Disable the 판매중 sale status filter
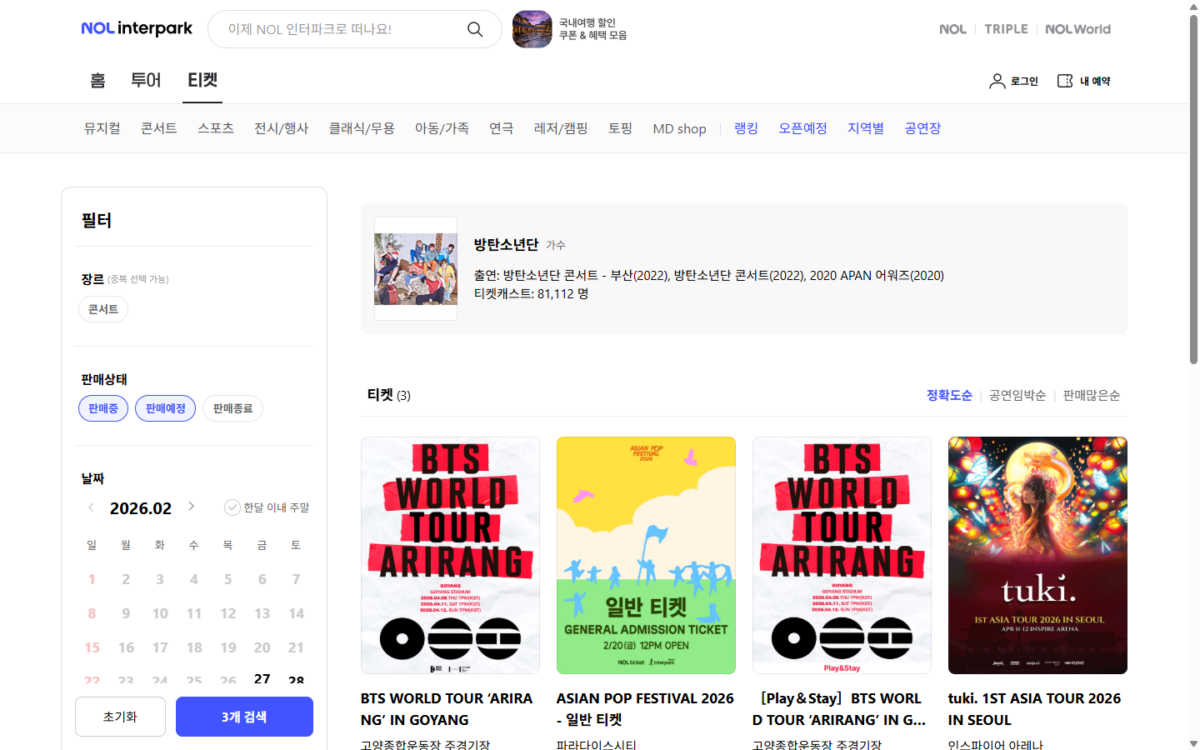This screenshot has width=1200, height=750. coord(103,408)
